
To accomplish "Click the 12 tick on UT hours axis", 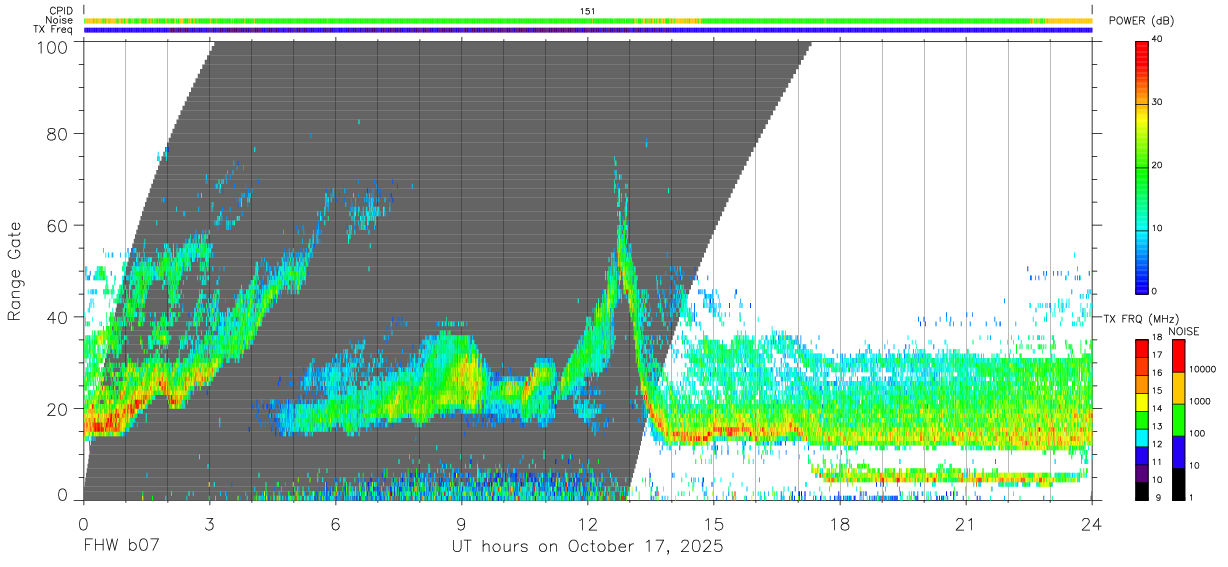I will 587,524.
